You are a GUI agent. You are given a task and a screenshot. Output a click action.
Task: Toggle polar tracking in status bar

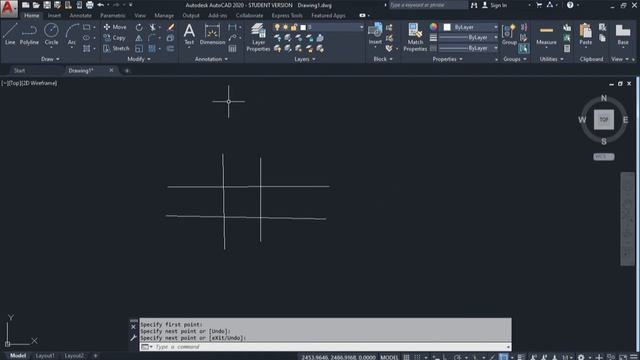click(x=458, y=357)
